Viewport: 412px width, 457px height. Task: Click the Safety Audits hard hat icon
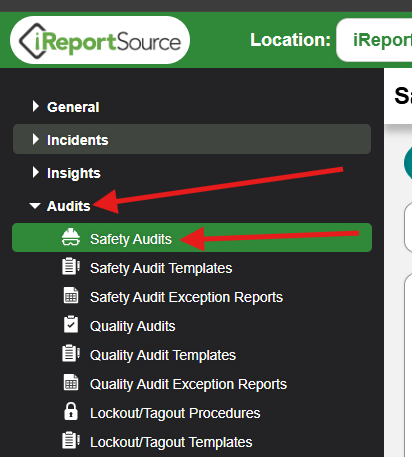click(x=71, y=237)
